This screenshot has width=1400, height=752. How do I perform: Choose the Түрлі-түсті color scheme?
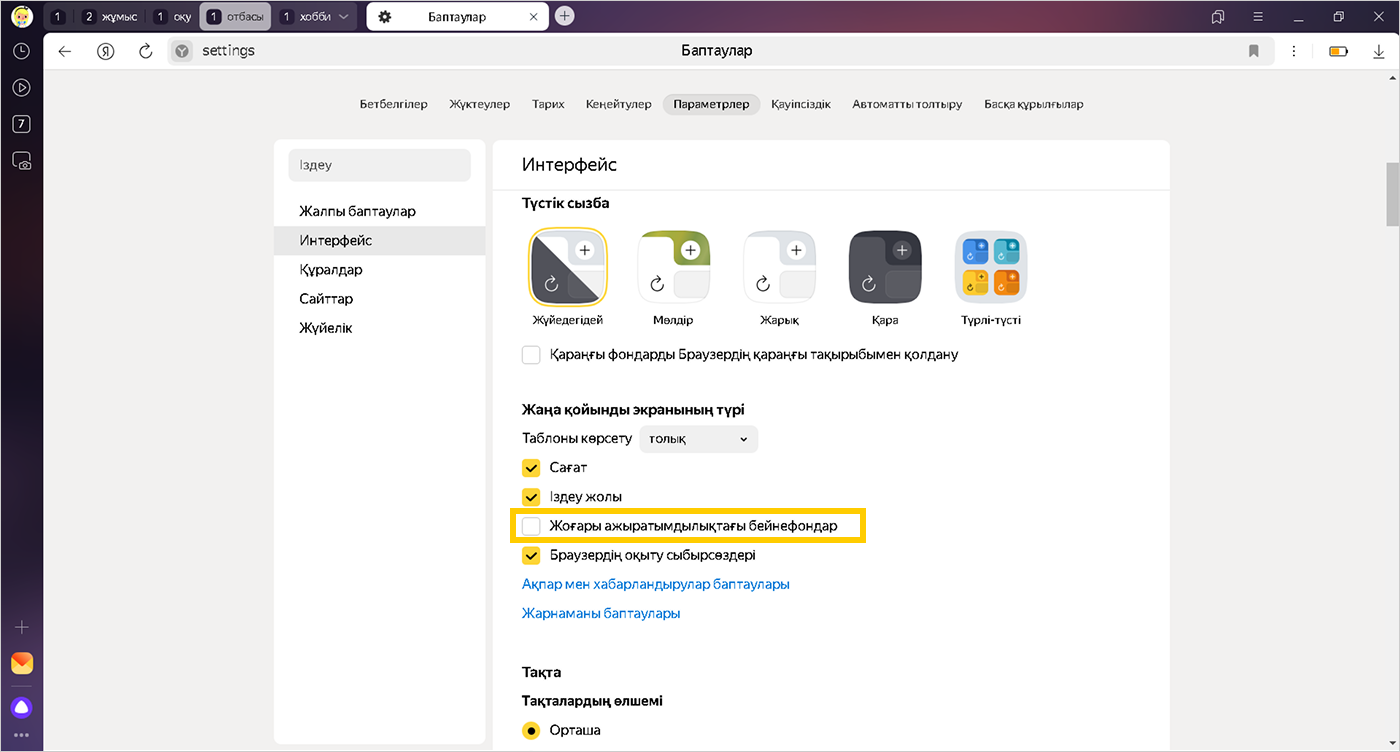[x=990, y=267]
